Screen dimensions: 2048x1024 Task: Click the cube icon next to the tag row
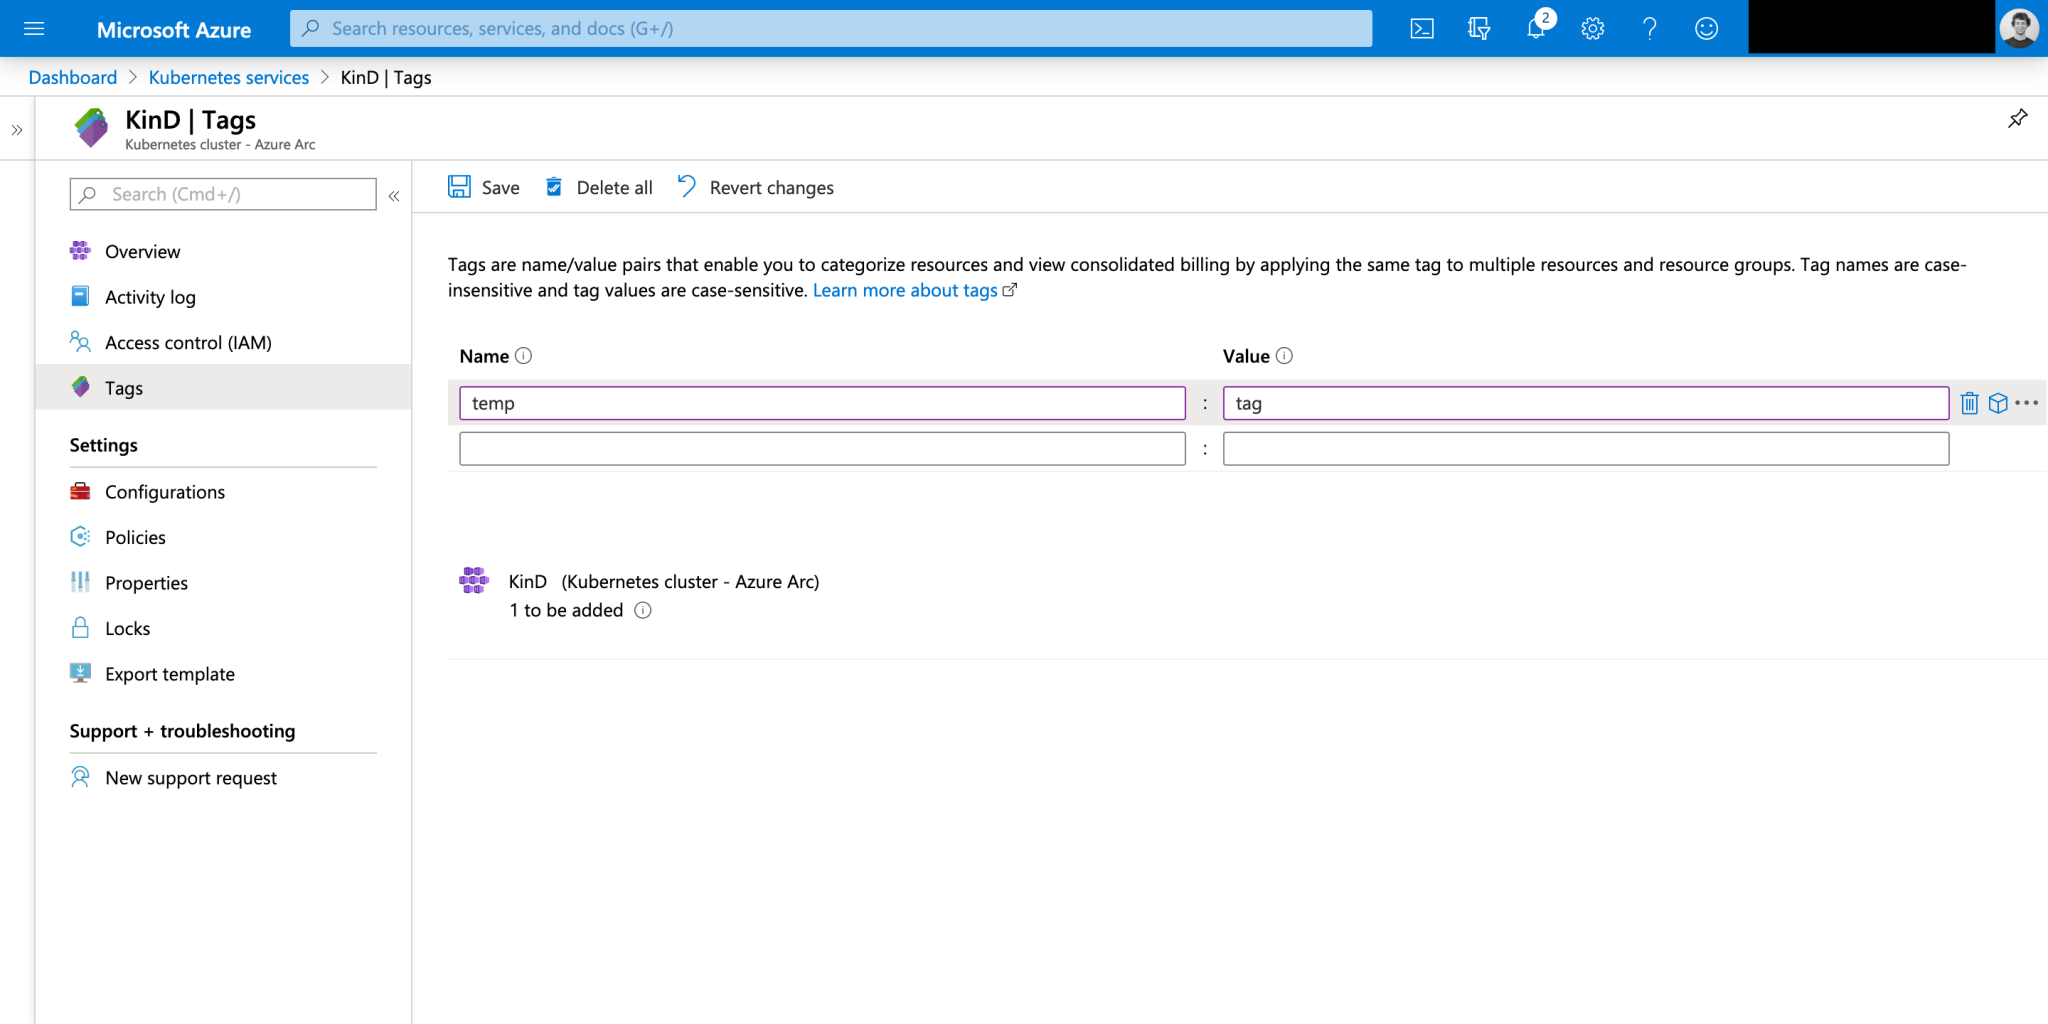(x=1998, y=402)
